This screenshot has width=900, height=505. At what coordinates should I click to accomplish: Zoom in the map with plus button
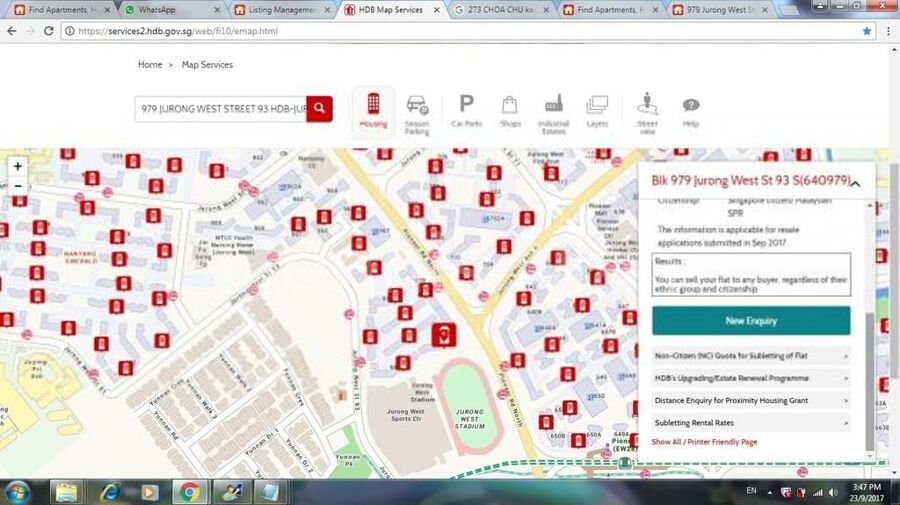pyautogui.click(x=18, y=166)
